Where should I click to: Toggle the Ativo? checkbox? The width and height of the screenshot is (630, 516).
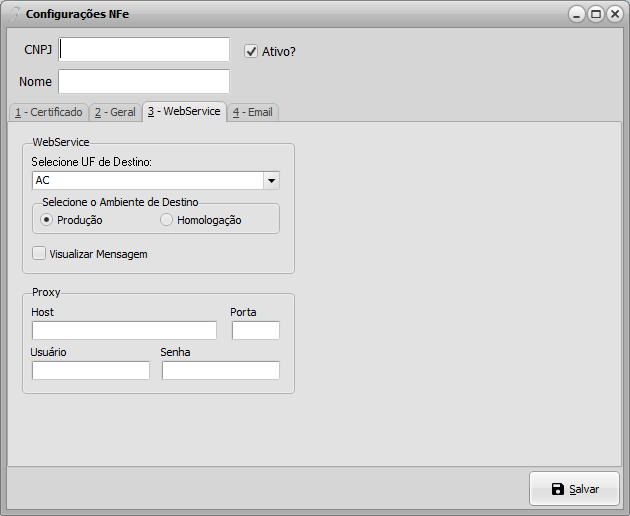point(251,51)
